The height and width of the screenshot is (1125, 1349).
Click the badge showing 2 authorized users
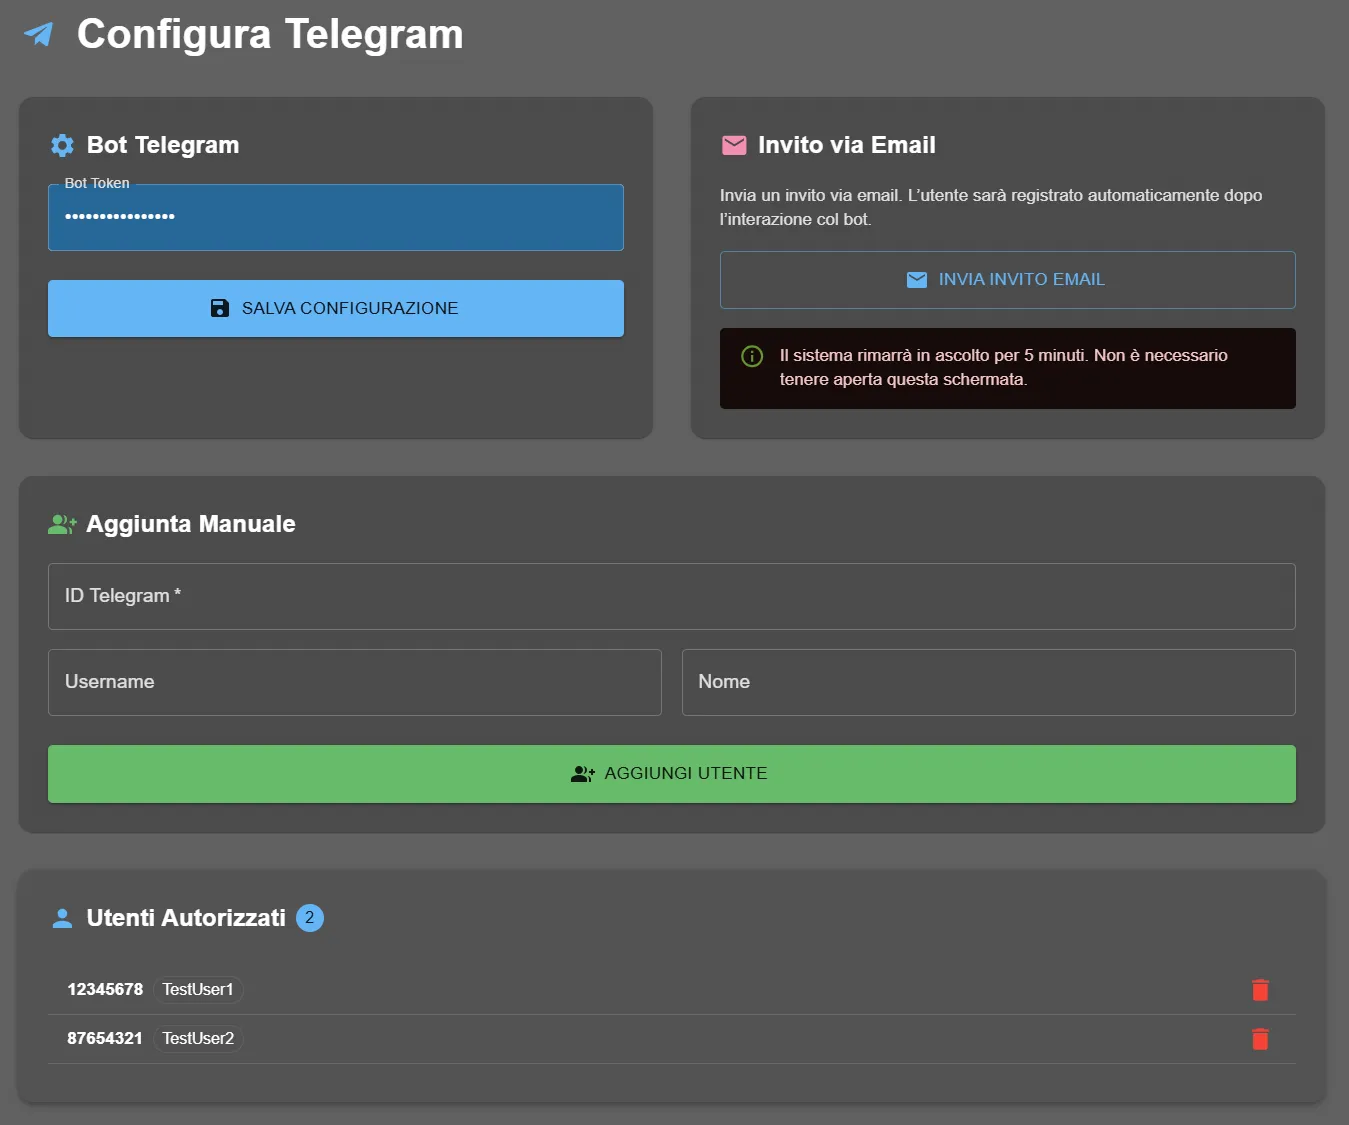pyautogui.click(x=310, y=917)
